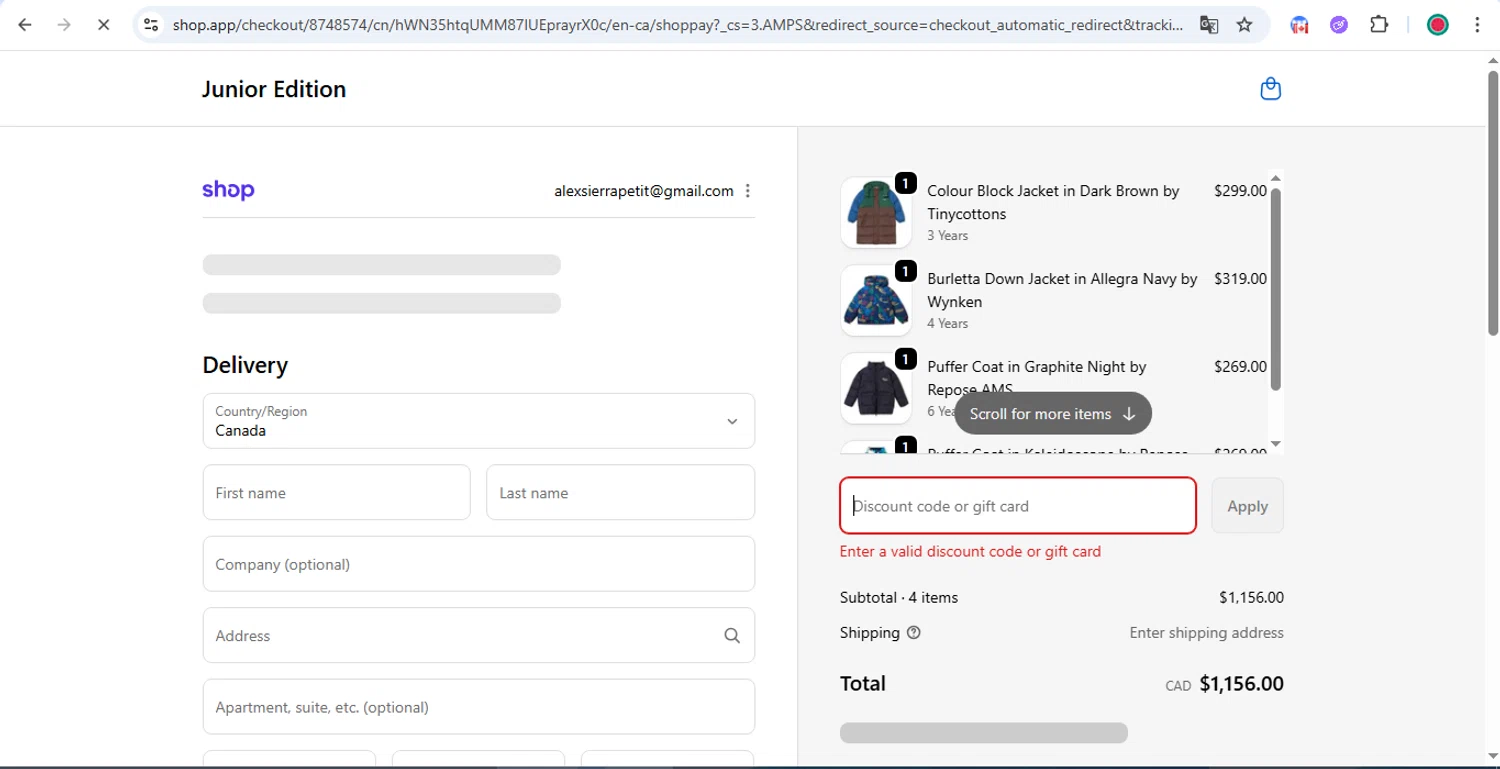Image resolution: width=1500 pixels, height=769 pixels.
Task: Click the order list scroll-down arrow
Action: tap(1275, 444)
